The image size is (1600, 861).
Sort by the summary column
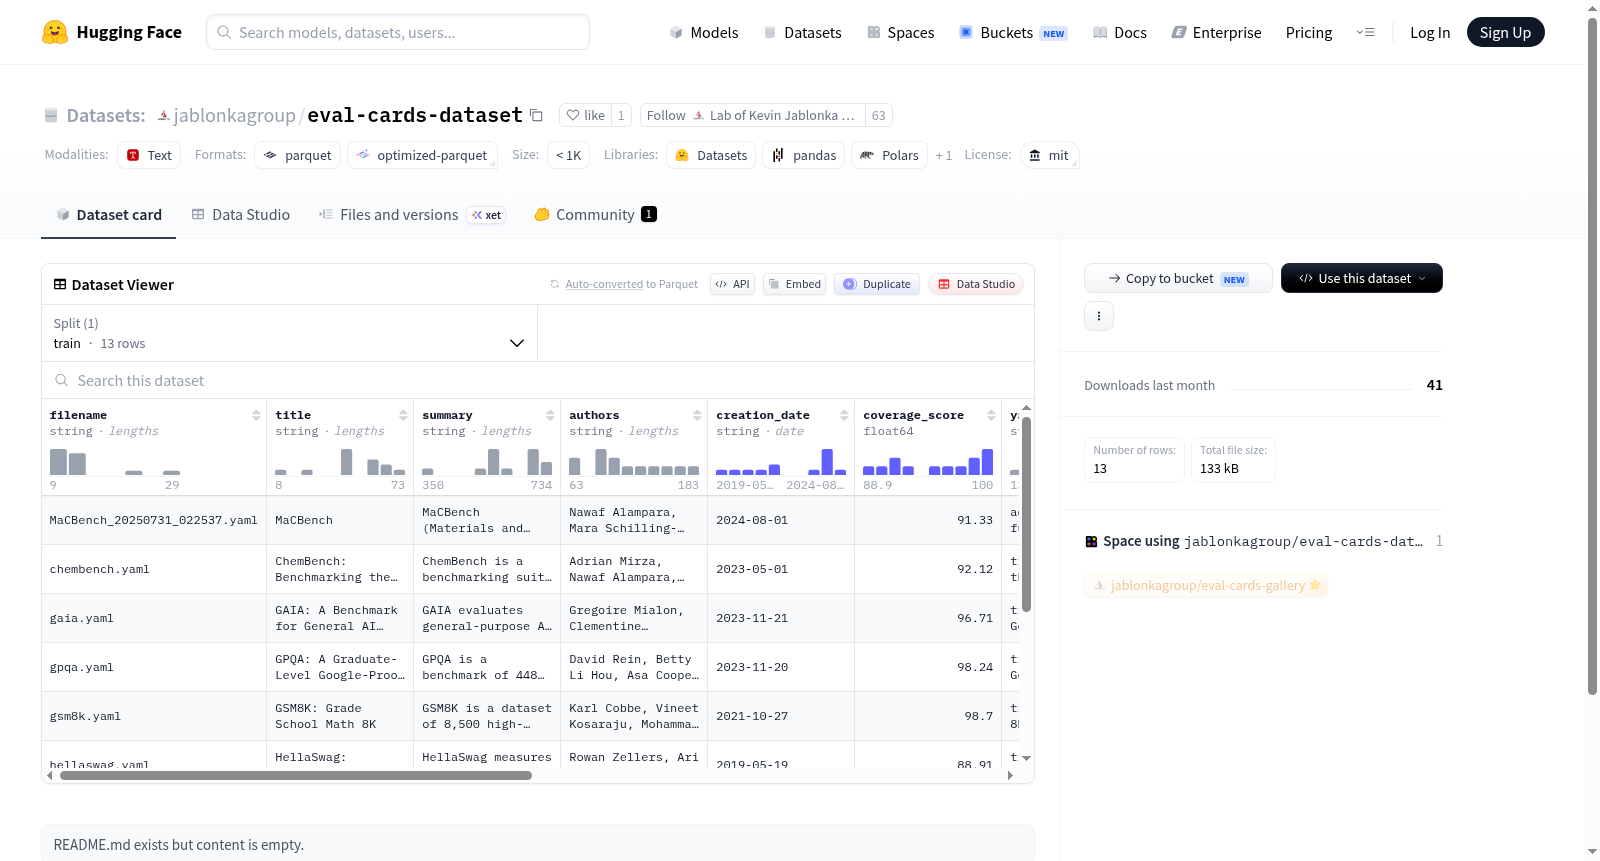pyautogui.click(x=550, y=415)
